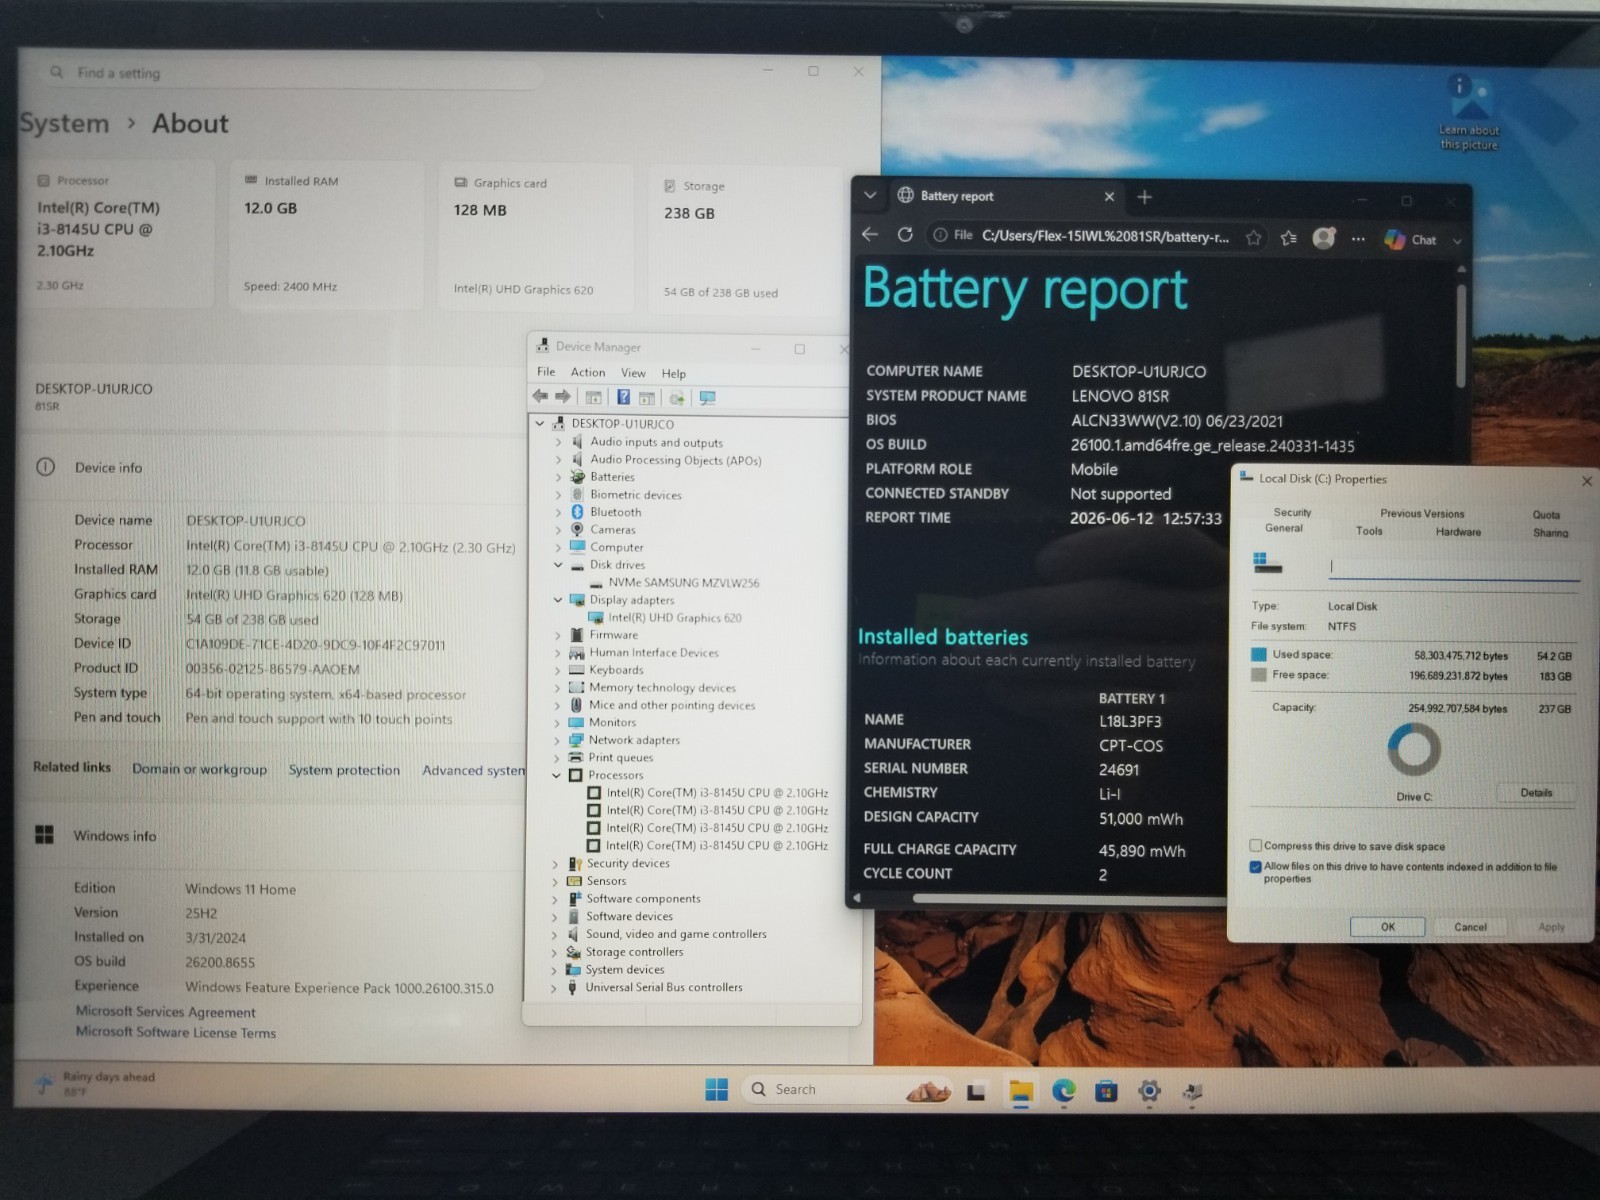Viewport: 1600px width, 1200px height.
Task: Expand the Network adapters node
Action: point(557,740)
